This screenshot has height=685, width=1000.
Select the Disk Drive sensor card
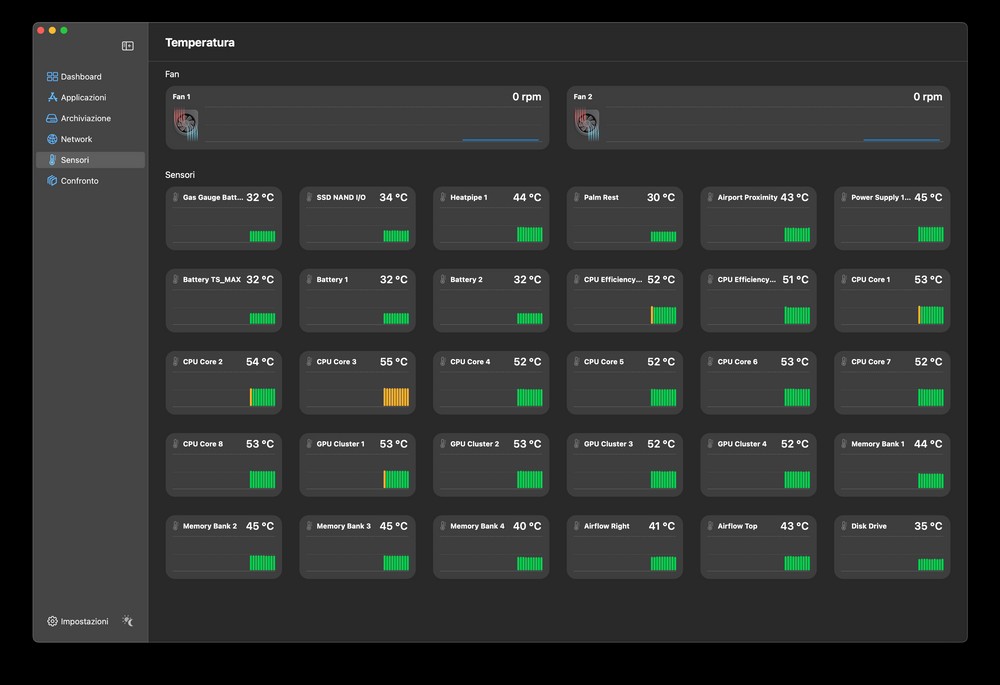(x=892, y=546)
